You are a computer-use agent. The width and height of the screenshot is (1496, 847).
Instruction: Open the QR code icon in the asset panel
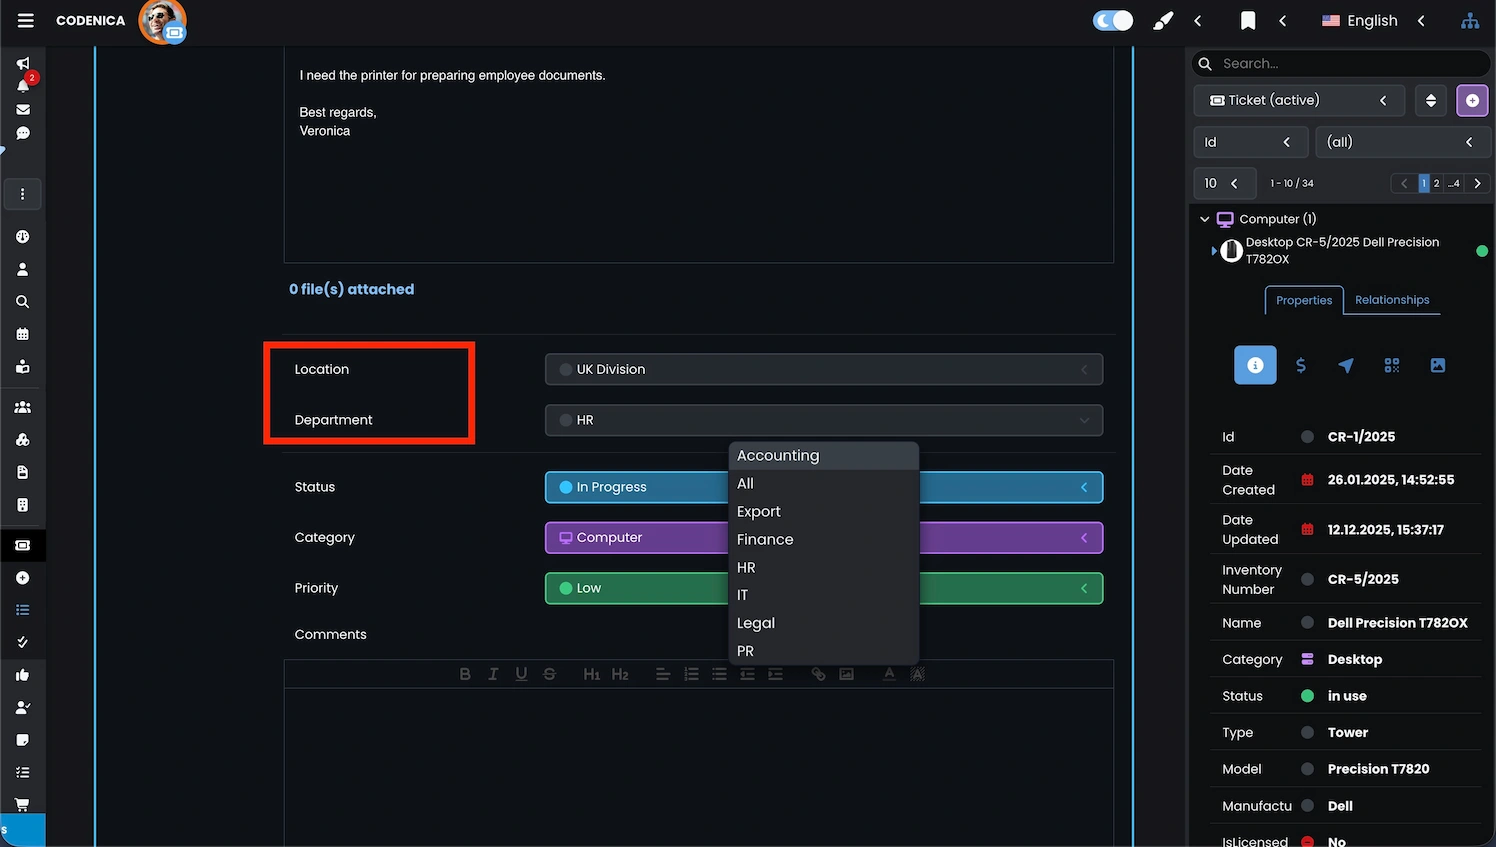coord(1391,365)
